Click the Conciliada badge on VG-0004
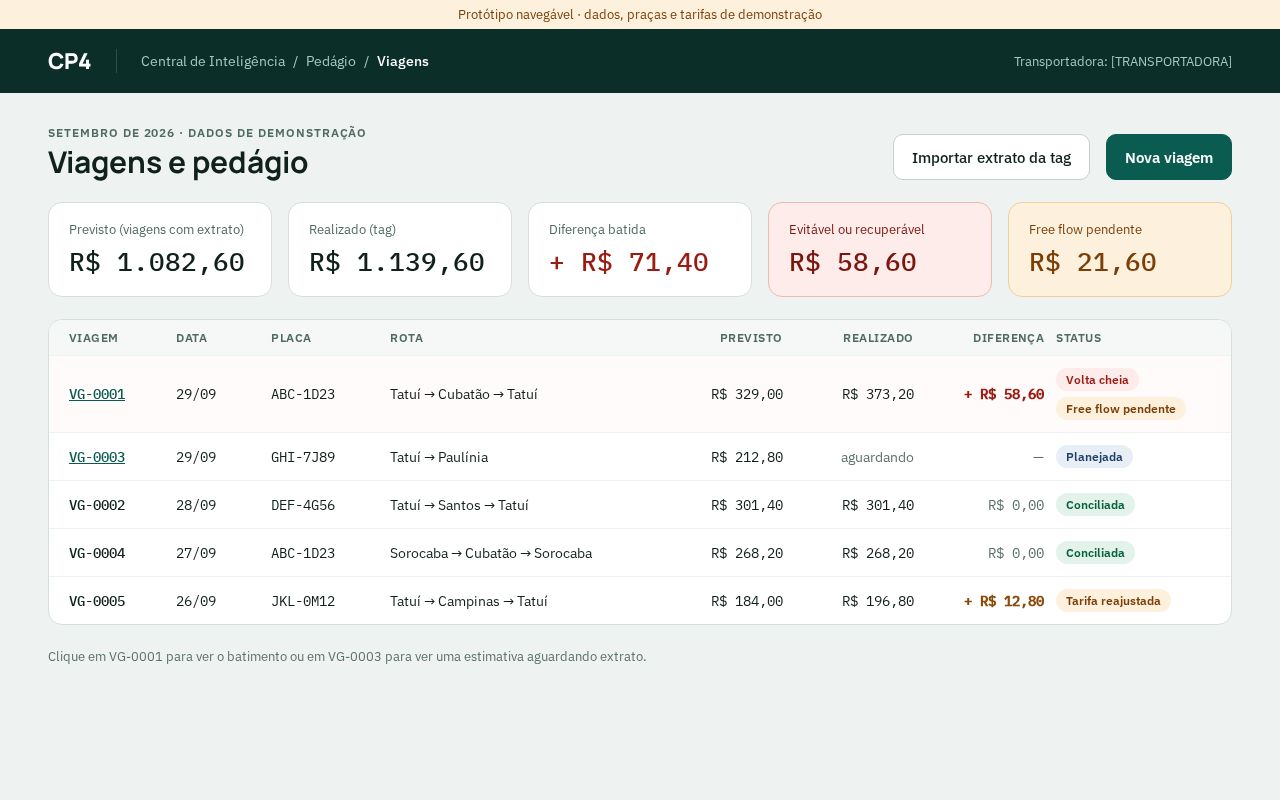 1095,553
